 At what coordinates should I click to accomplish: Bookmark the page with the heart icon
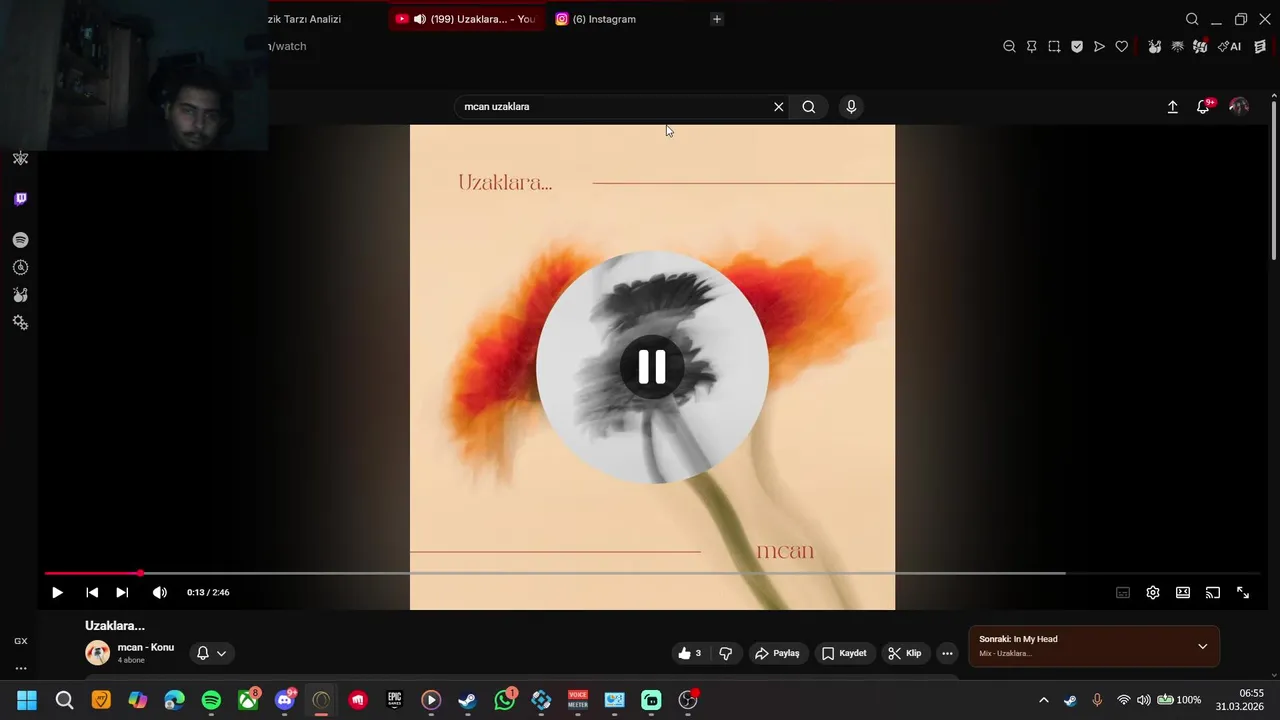coord(1122,46)
